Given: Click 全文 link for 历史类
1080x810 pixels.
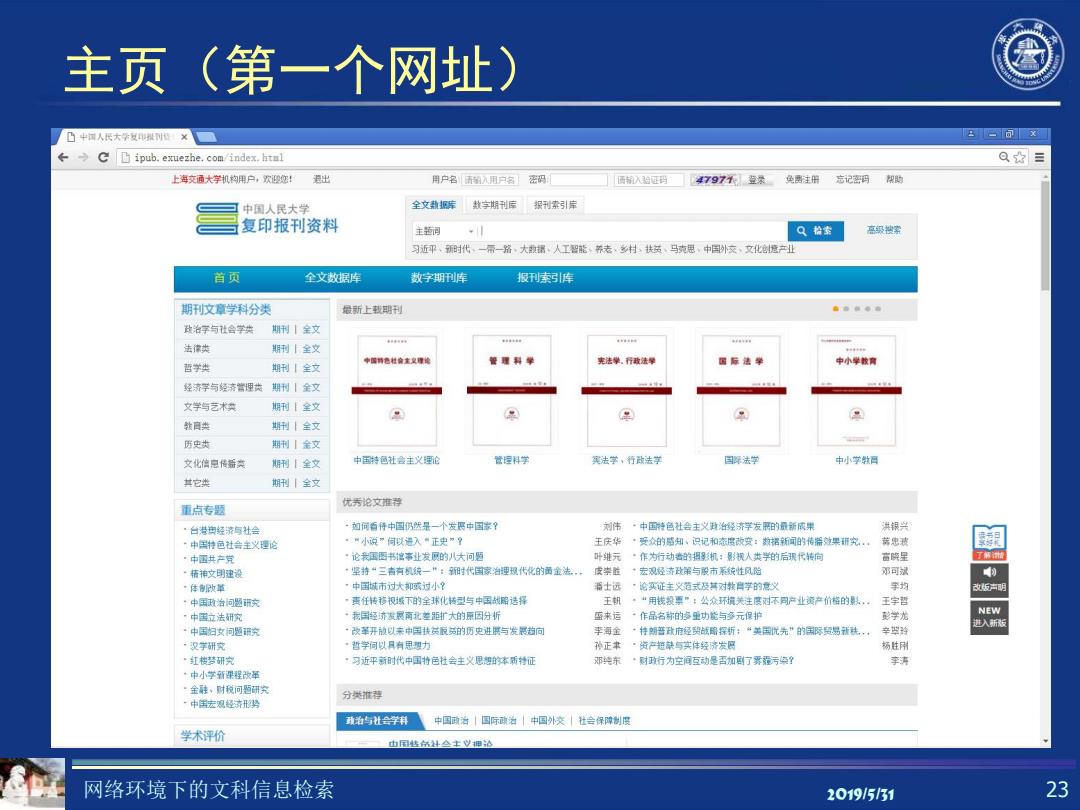Looking at the screenshot, I should pos(311,444).
